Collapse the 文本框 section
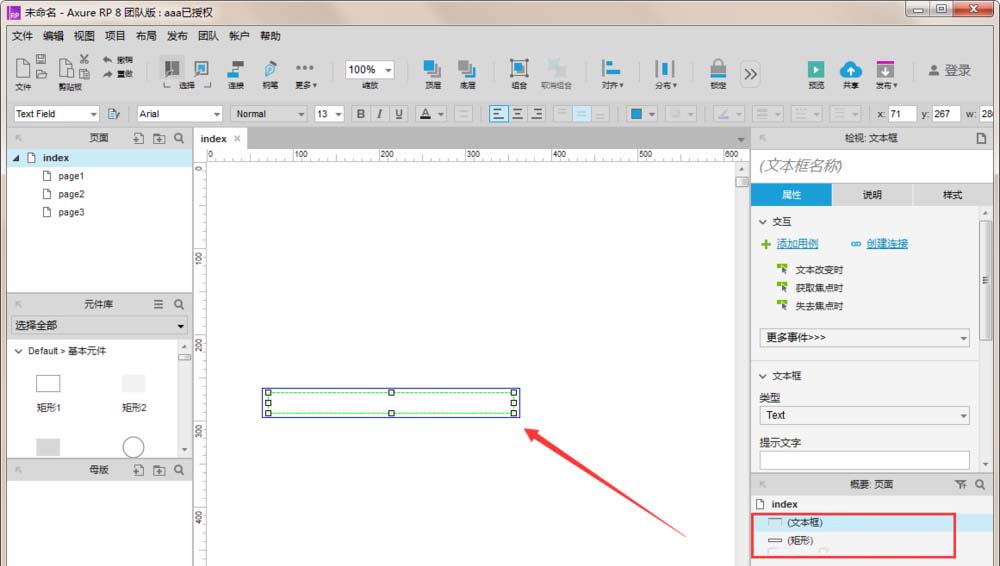The image size is (1000, 566). (x=763, y=376)
